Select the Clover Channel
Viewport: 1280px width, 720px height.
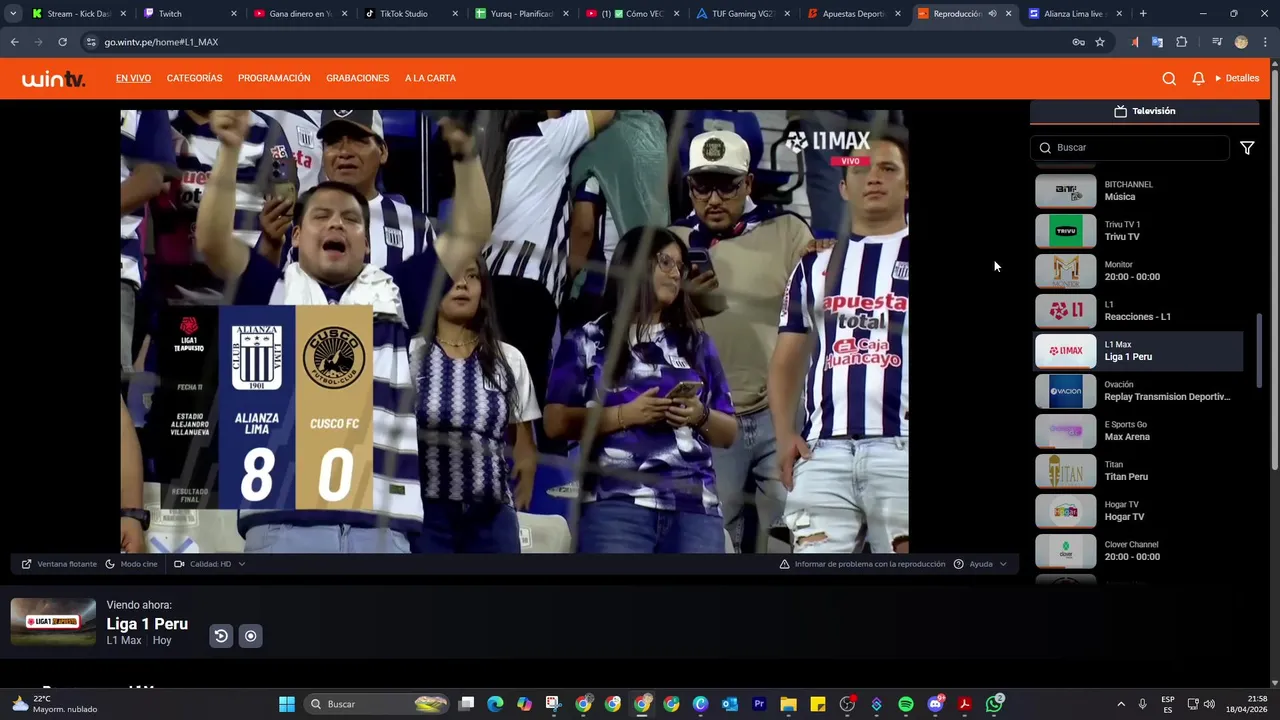(x=1138, y=551)
